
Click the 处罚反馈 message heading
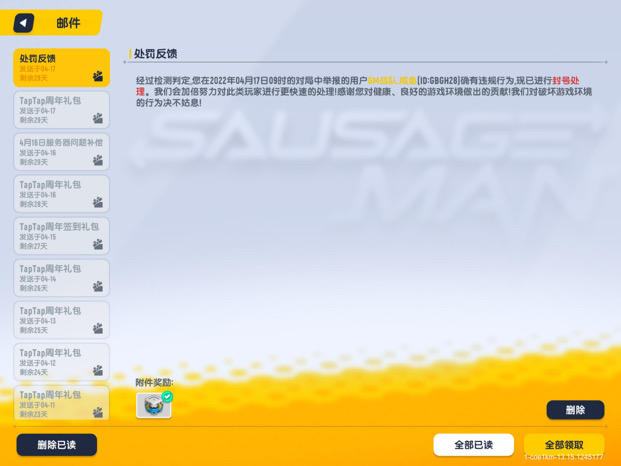coord(155,54)
